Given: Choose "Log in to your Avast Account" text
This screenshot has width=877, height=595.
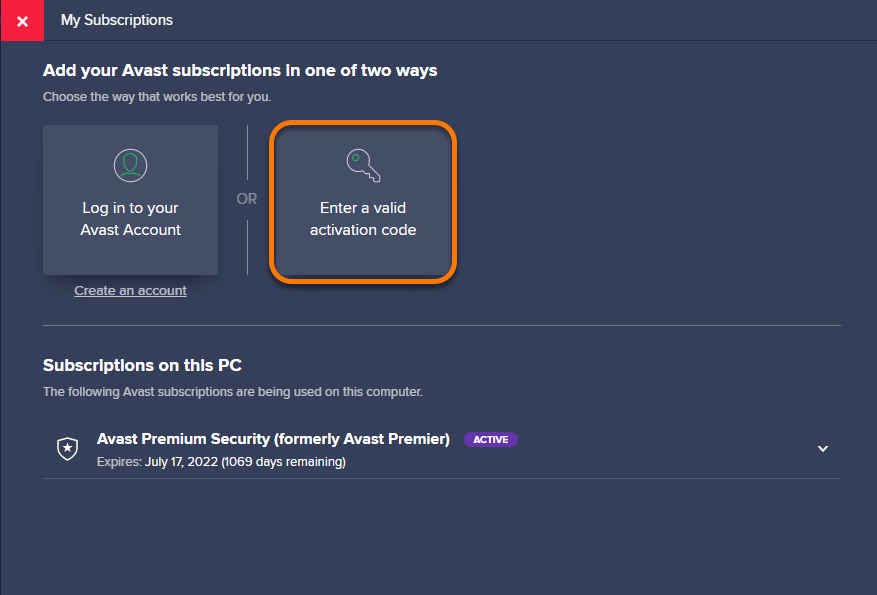Looking at the screenshot, I should click(x=130, y=219).
